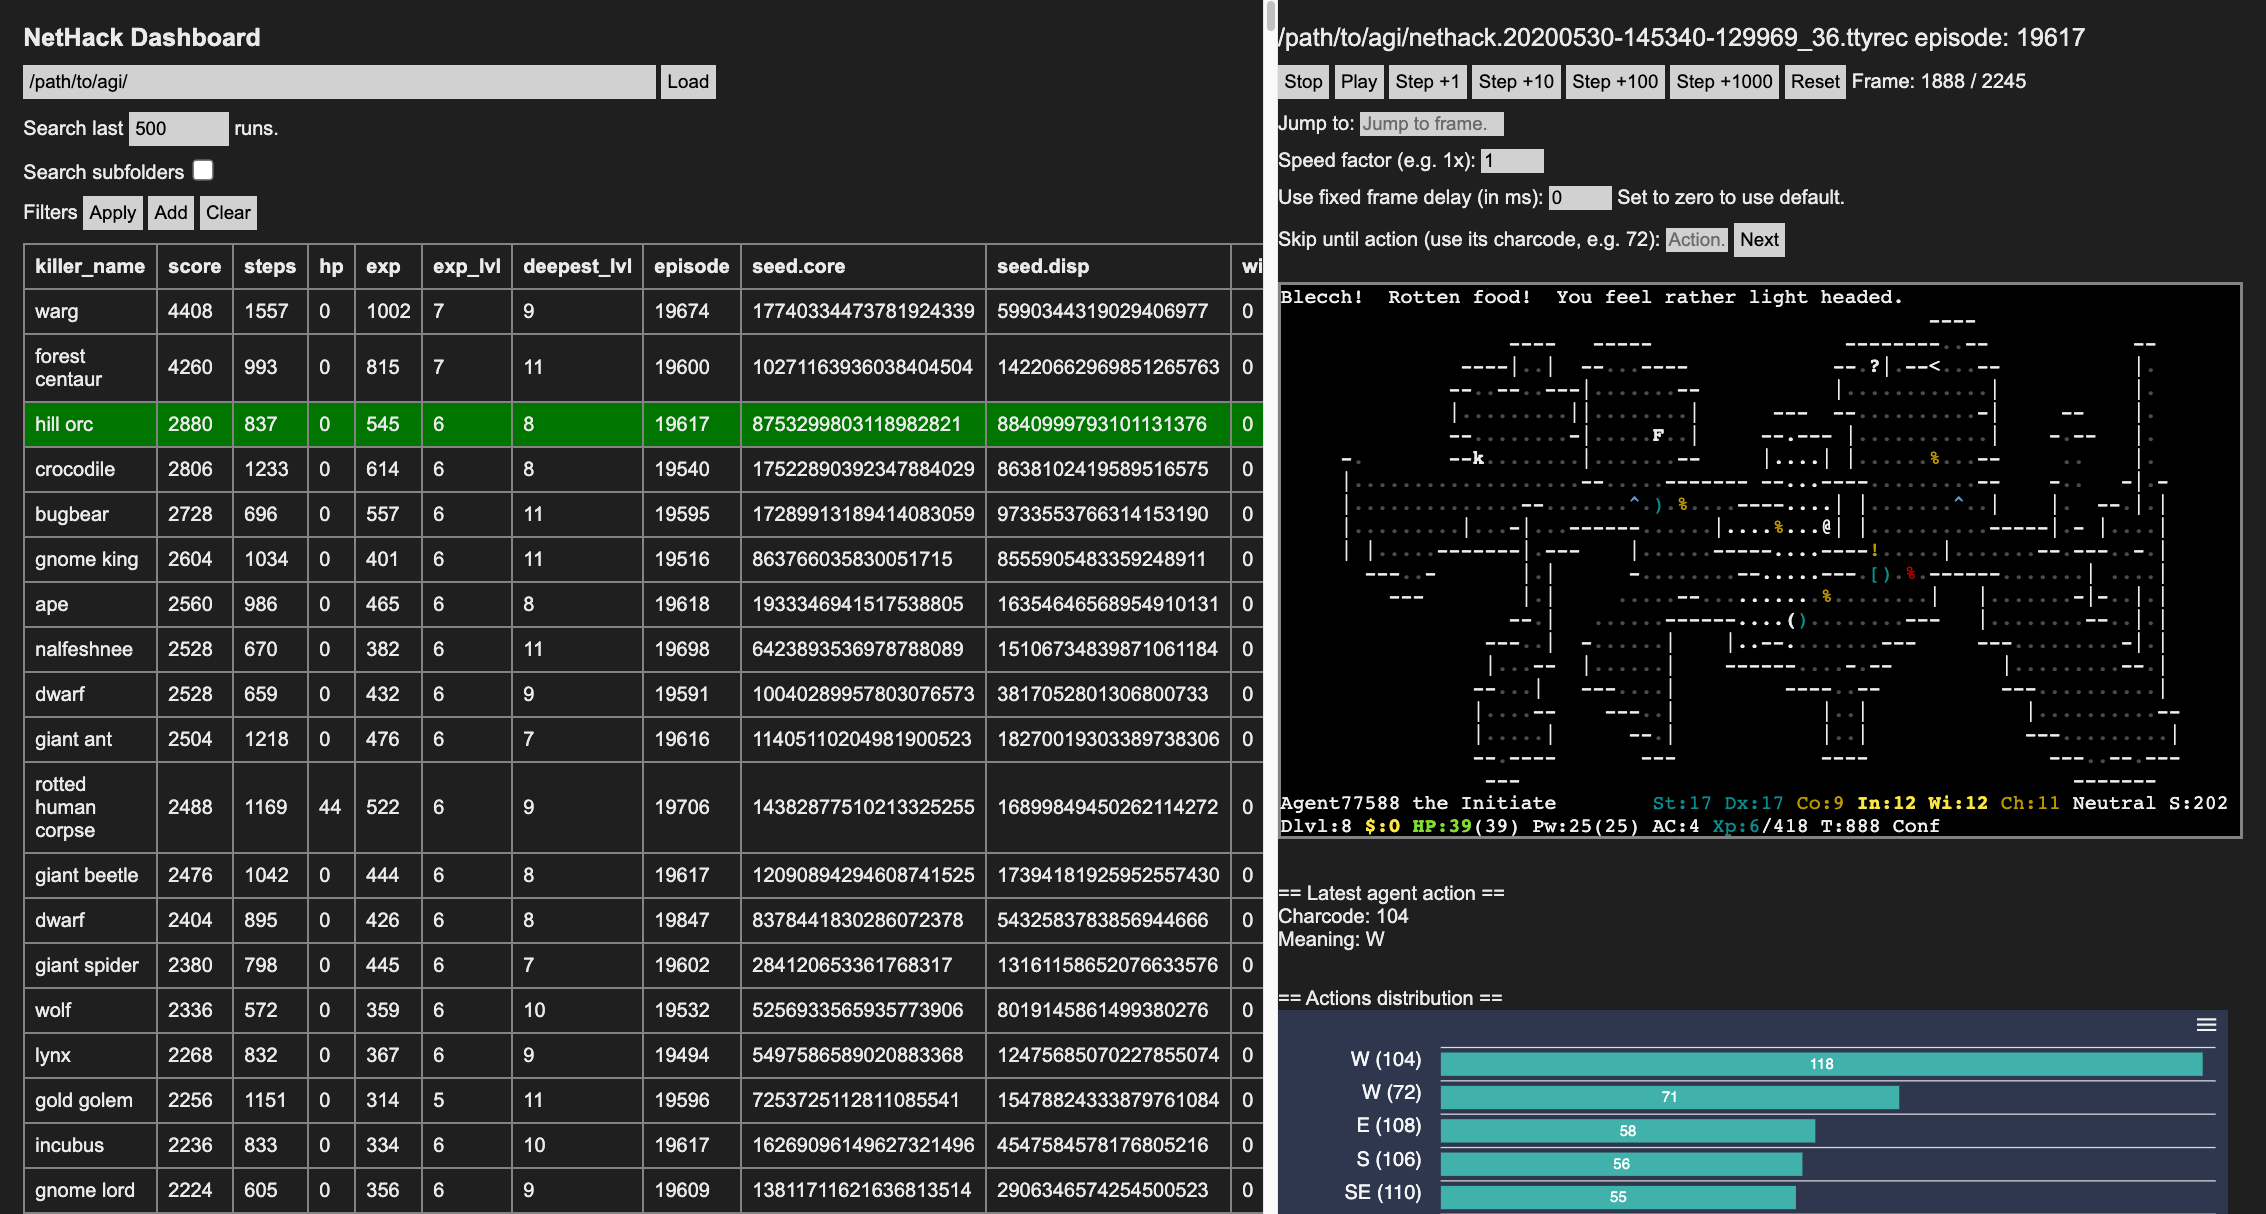
Task: Select the gnome lord row
Action: tap(643, 1190)
